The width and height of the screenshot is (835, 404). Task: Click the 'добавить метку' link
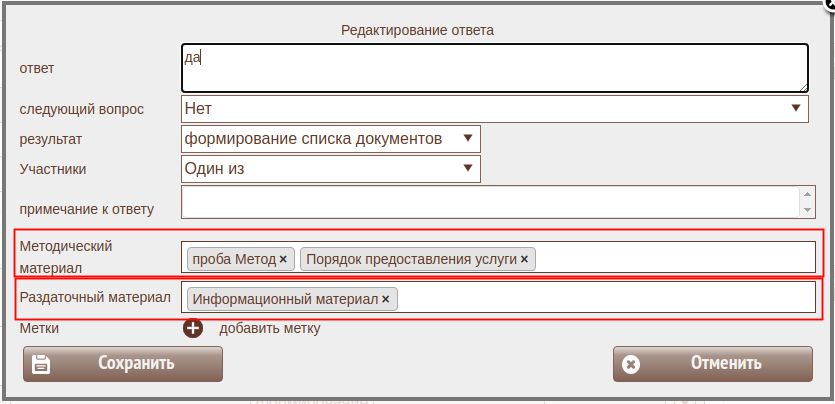pyautogui.click(x=270, y=328)
